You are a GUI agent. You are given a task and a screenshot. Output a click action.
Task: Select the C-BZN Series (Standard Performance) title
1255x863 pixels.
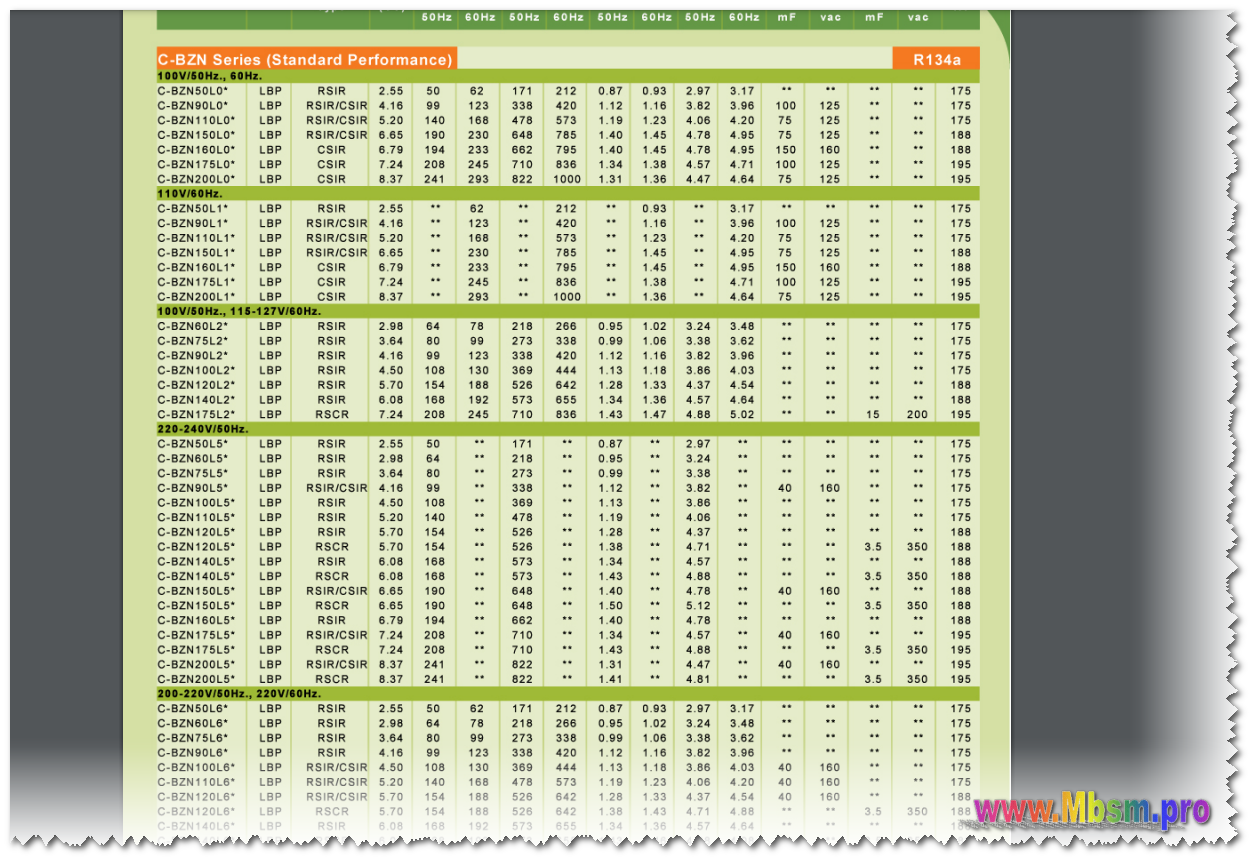(305, 60)
